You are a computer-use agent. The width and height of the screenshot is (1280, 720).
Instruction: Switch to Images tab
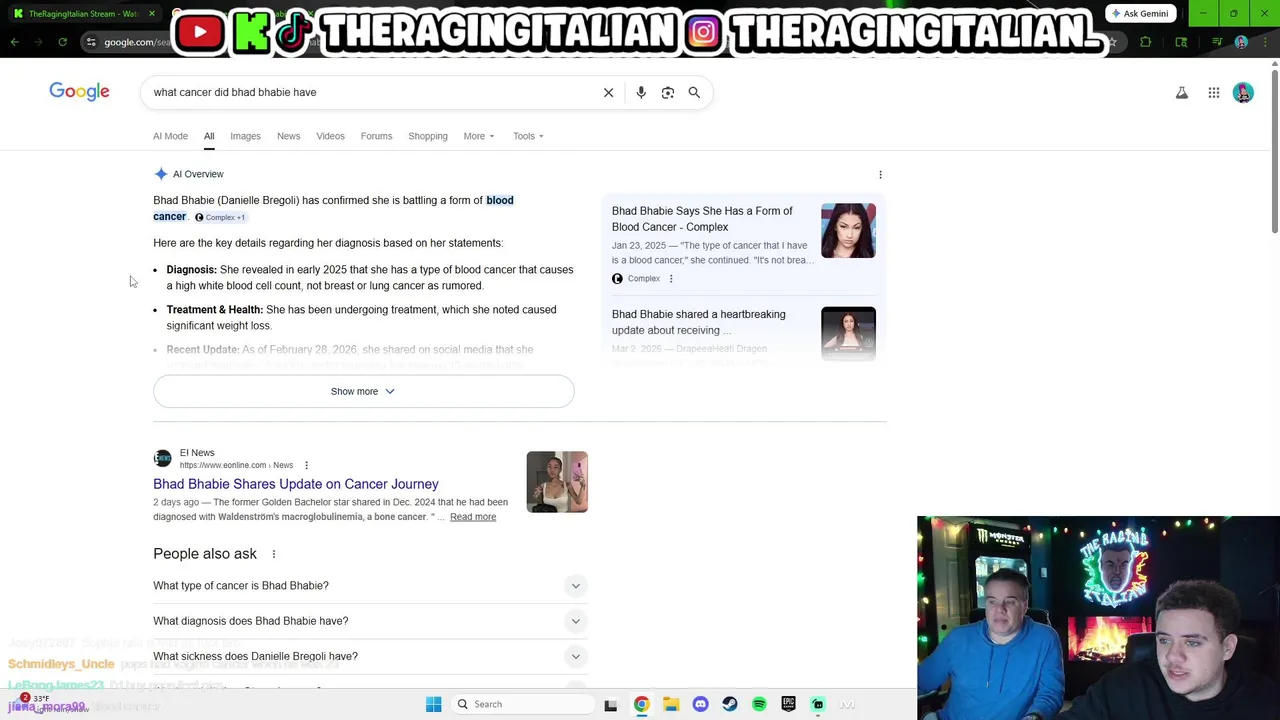point(245,136)
